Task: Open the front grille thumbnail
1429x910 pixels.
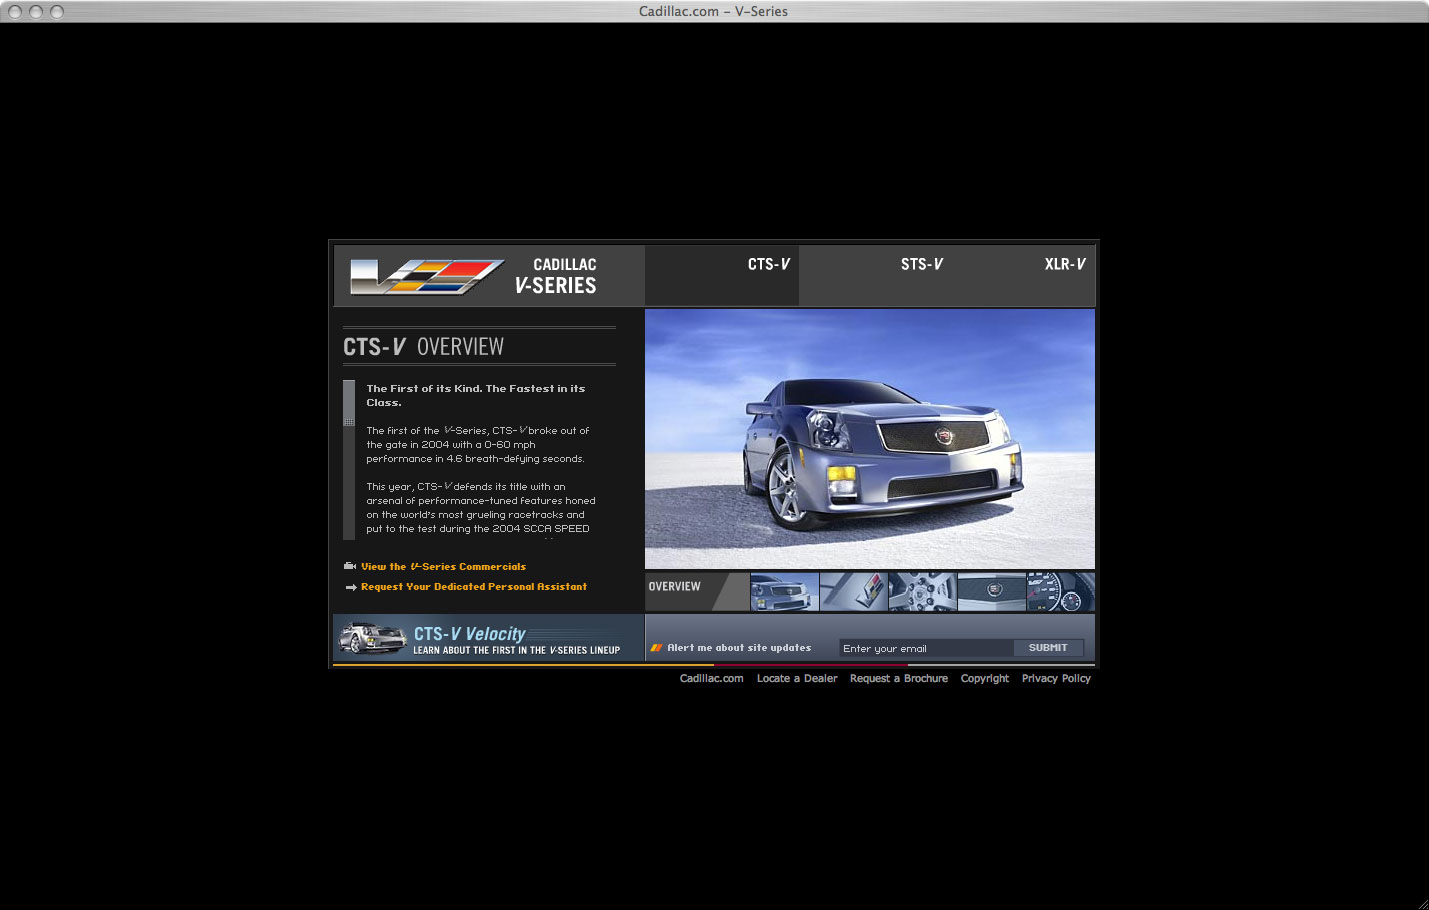Action: click(x=992, y=592)
